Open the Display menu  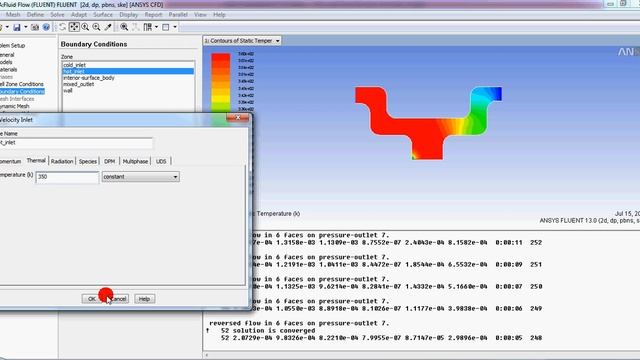tap(129, 15)
